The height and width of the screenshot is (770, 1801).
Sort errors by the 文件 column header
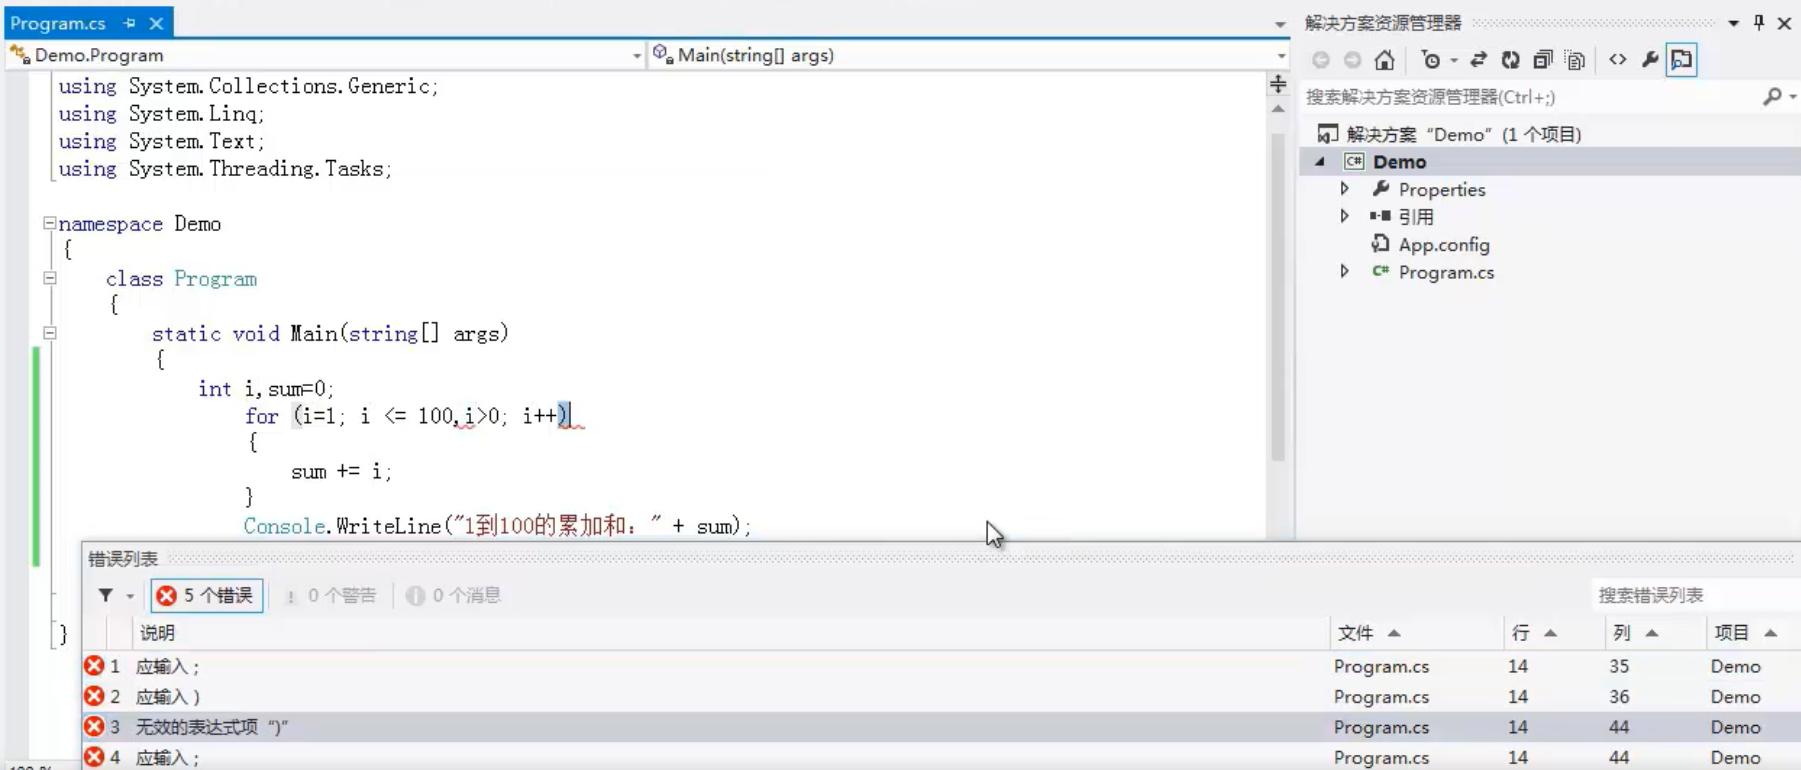(x=1416, y=633)
